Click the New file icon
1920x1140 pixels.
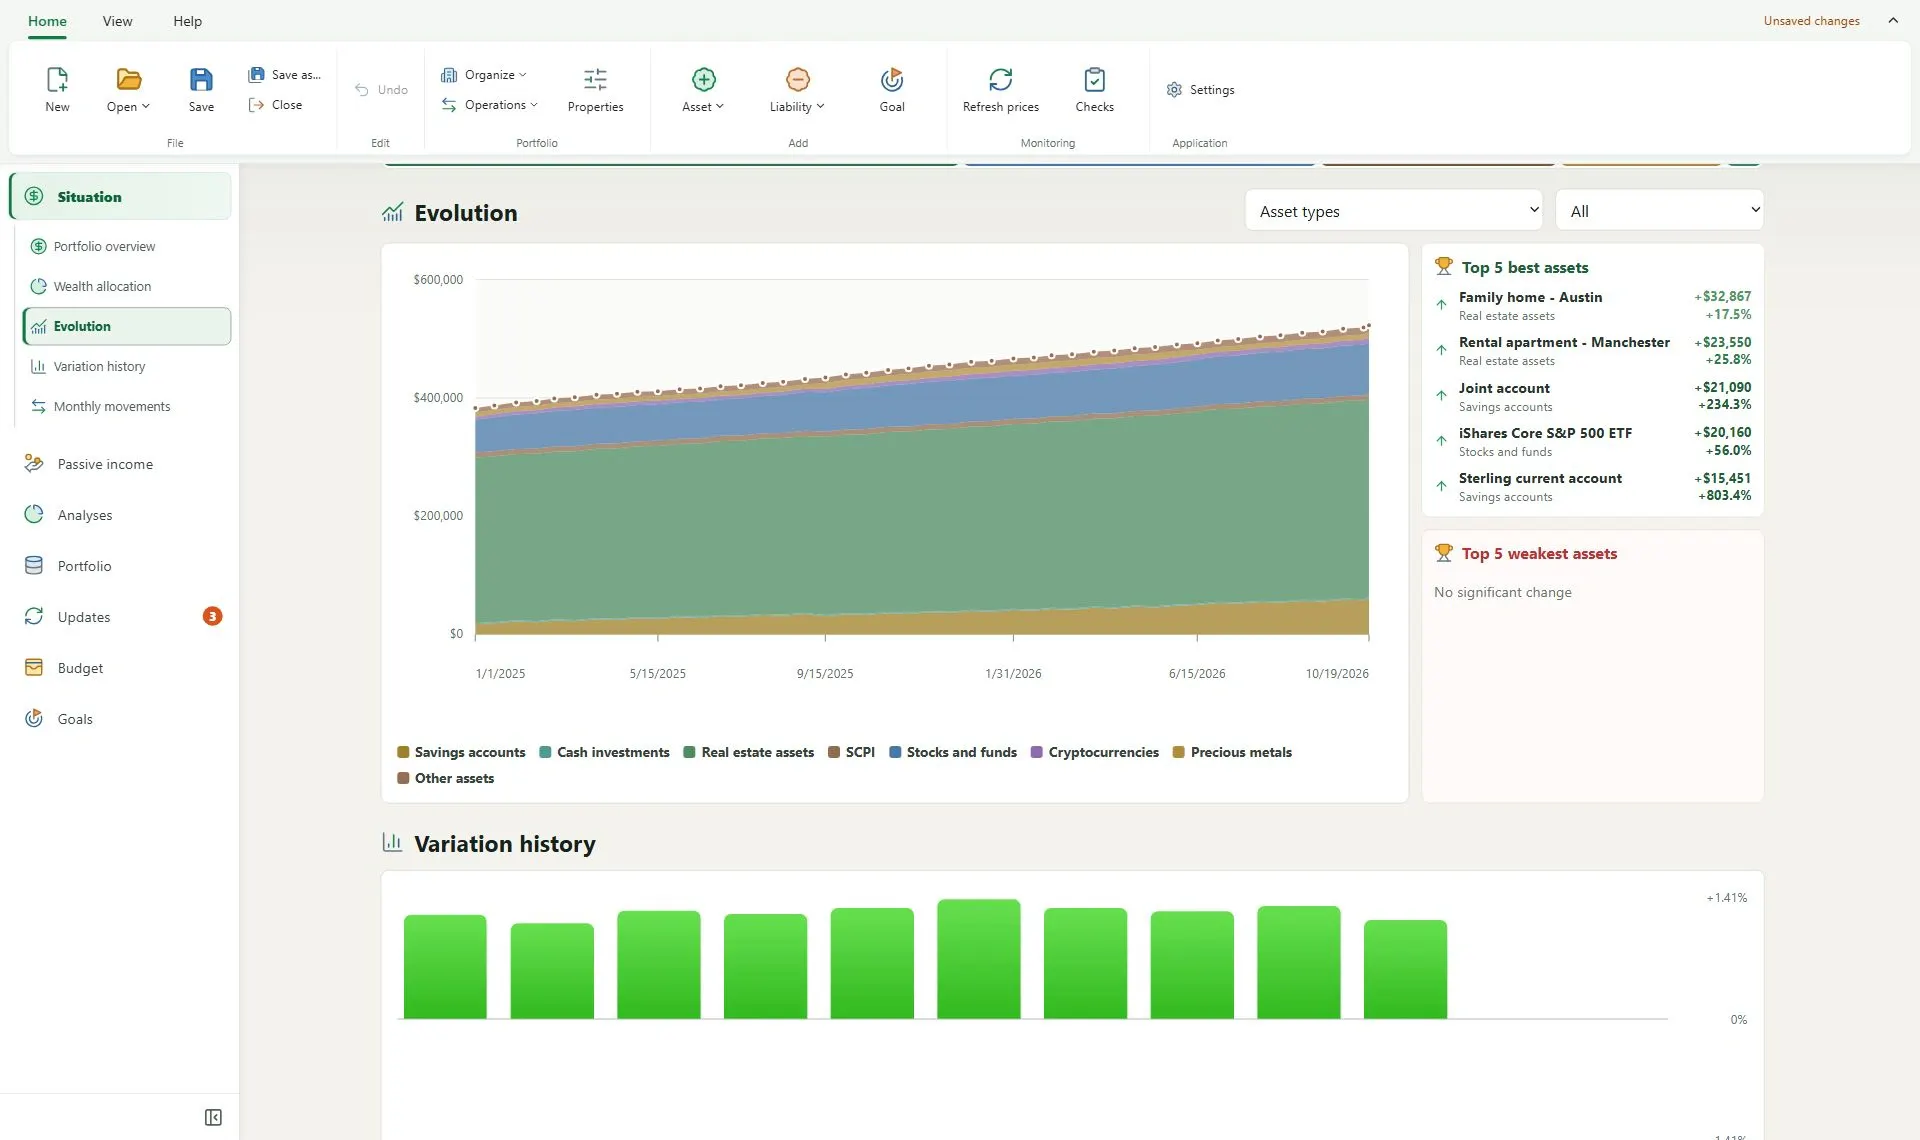point(57,79)
